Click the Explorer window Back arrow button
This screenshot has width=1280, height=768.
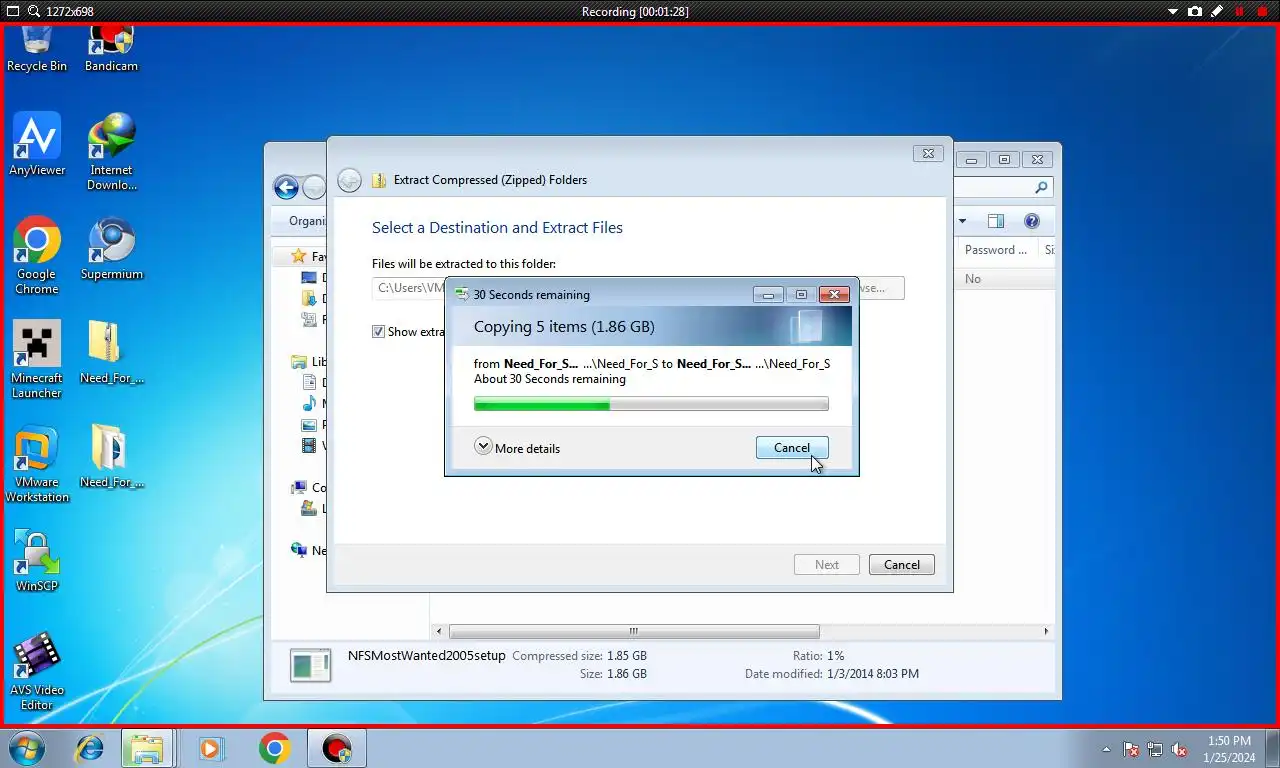[286, 187]
